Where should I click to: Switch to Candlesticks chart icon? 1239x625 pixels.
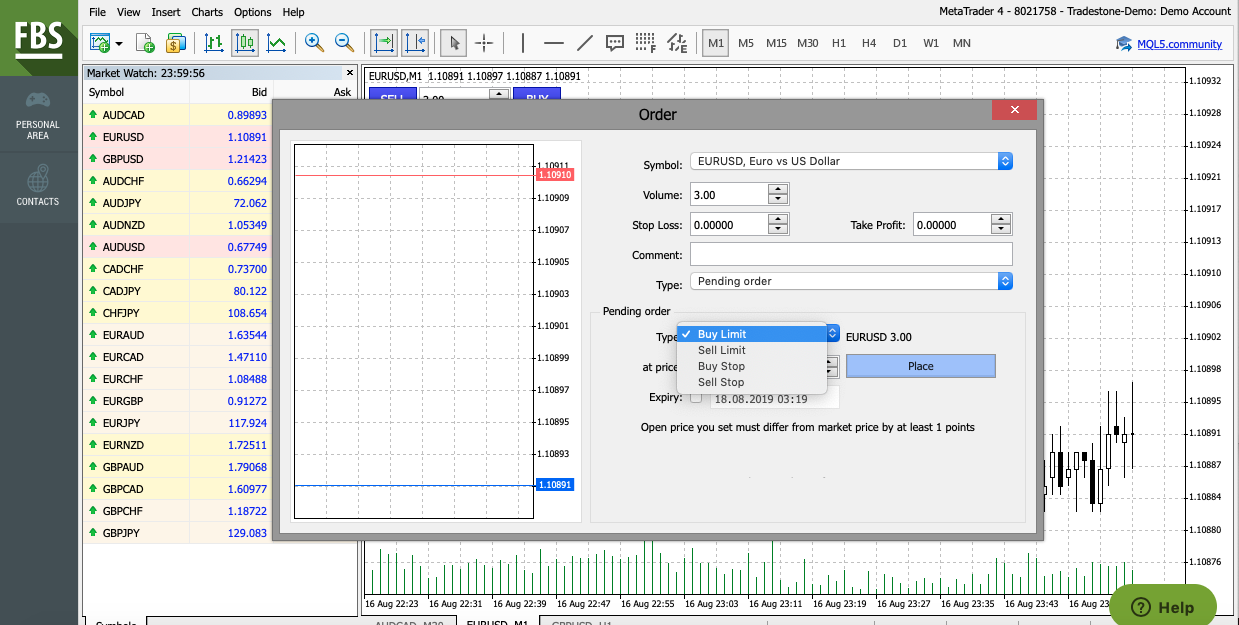[x=245, y=43]
